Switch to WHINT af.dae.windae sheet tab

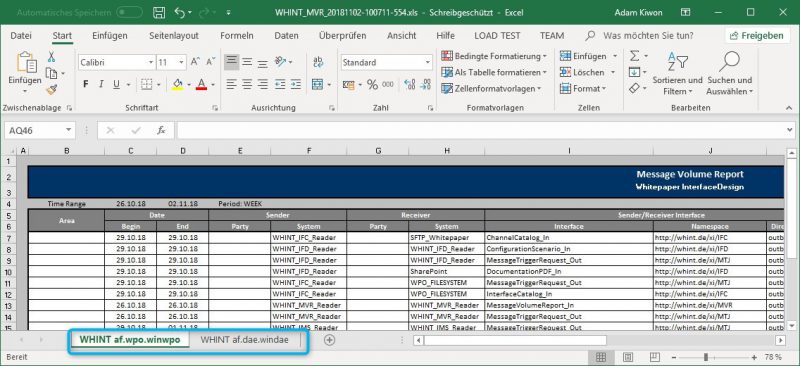[244, 339]
